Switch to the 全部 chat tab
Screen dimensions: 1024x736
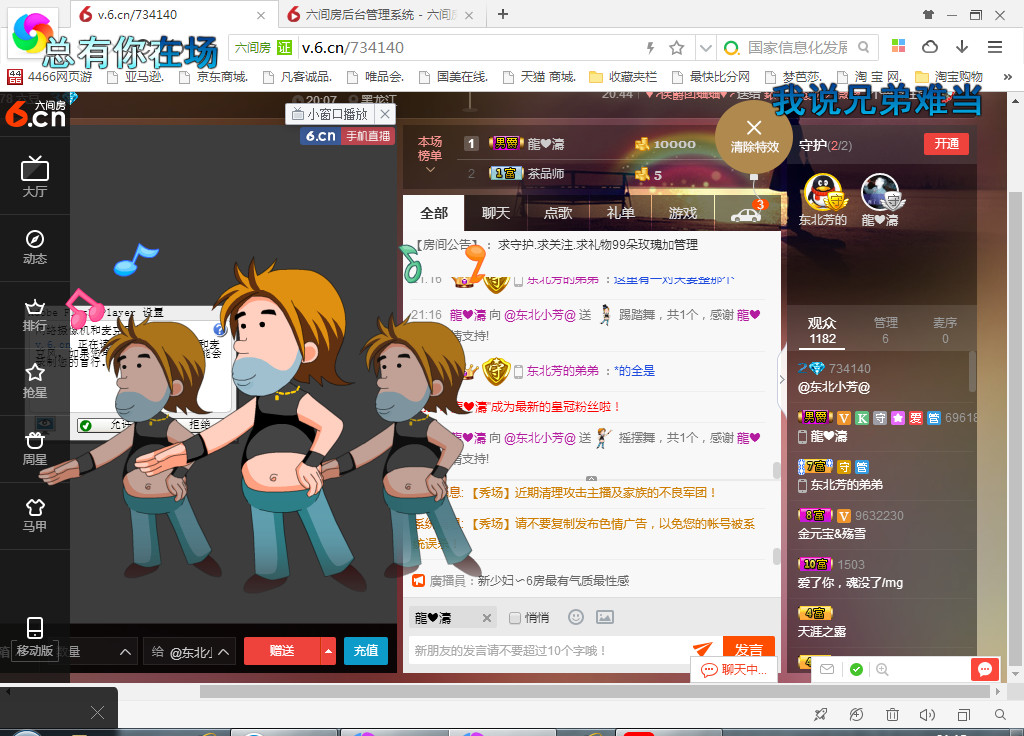click(434, 213)
